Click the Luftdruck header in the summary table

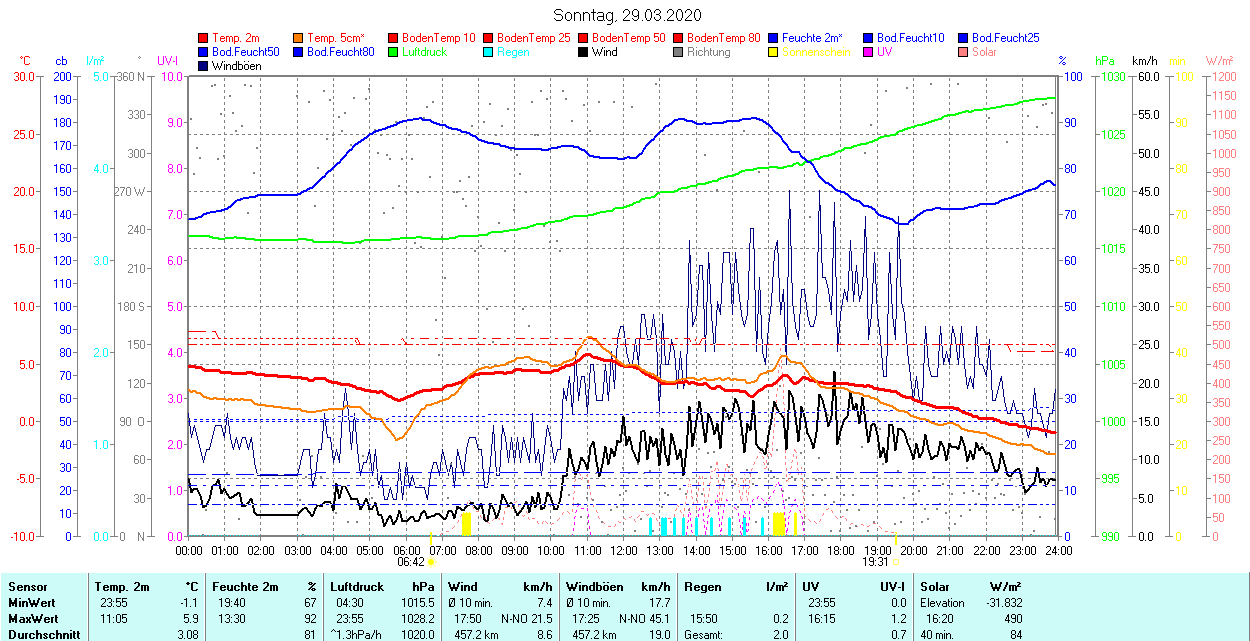pos(356,587)
